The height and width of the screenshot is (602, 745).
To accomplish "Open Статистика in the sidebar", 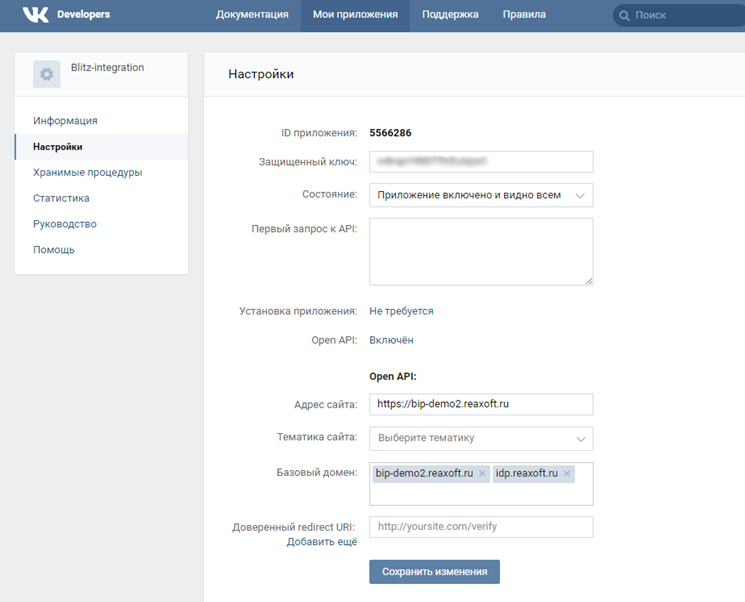I will (x=61, y=198).
